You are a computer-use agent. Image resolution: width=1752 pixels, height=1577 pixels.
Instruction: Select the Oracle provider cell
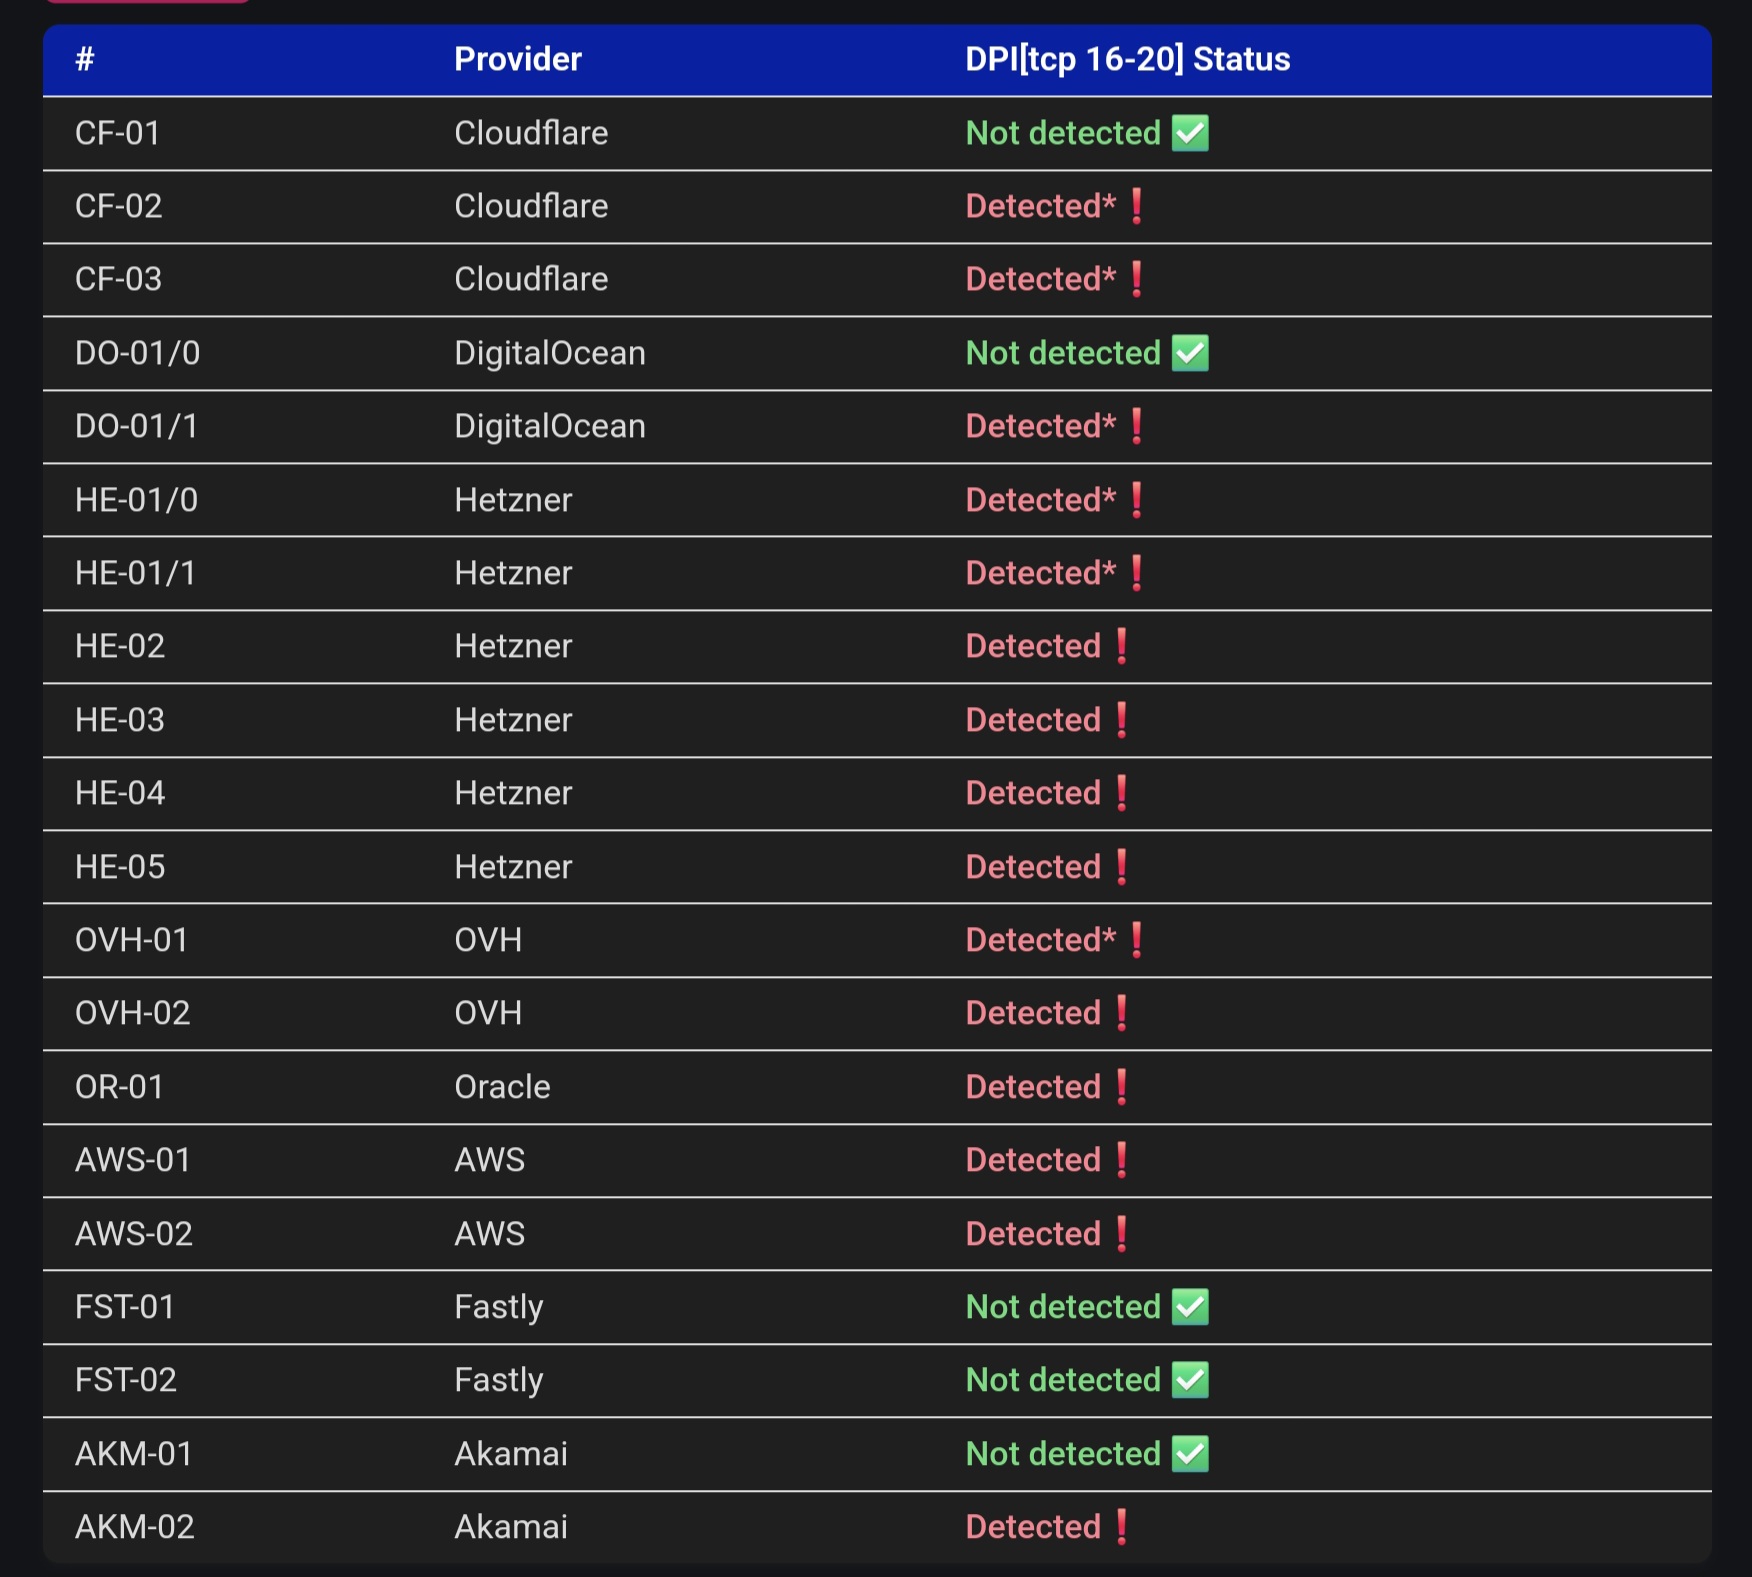(x=502, y=1087)
